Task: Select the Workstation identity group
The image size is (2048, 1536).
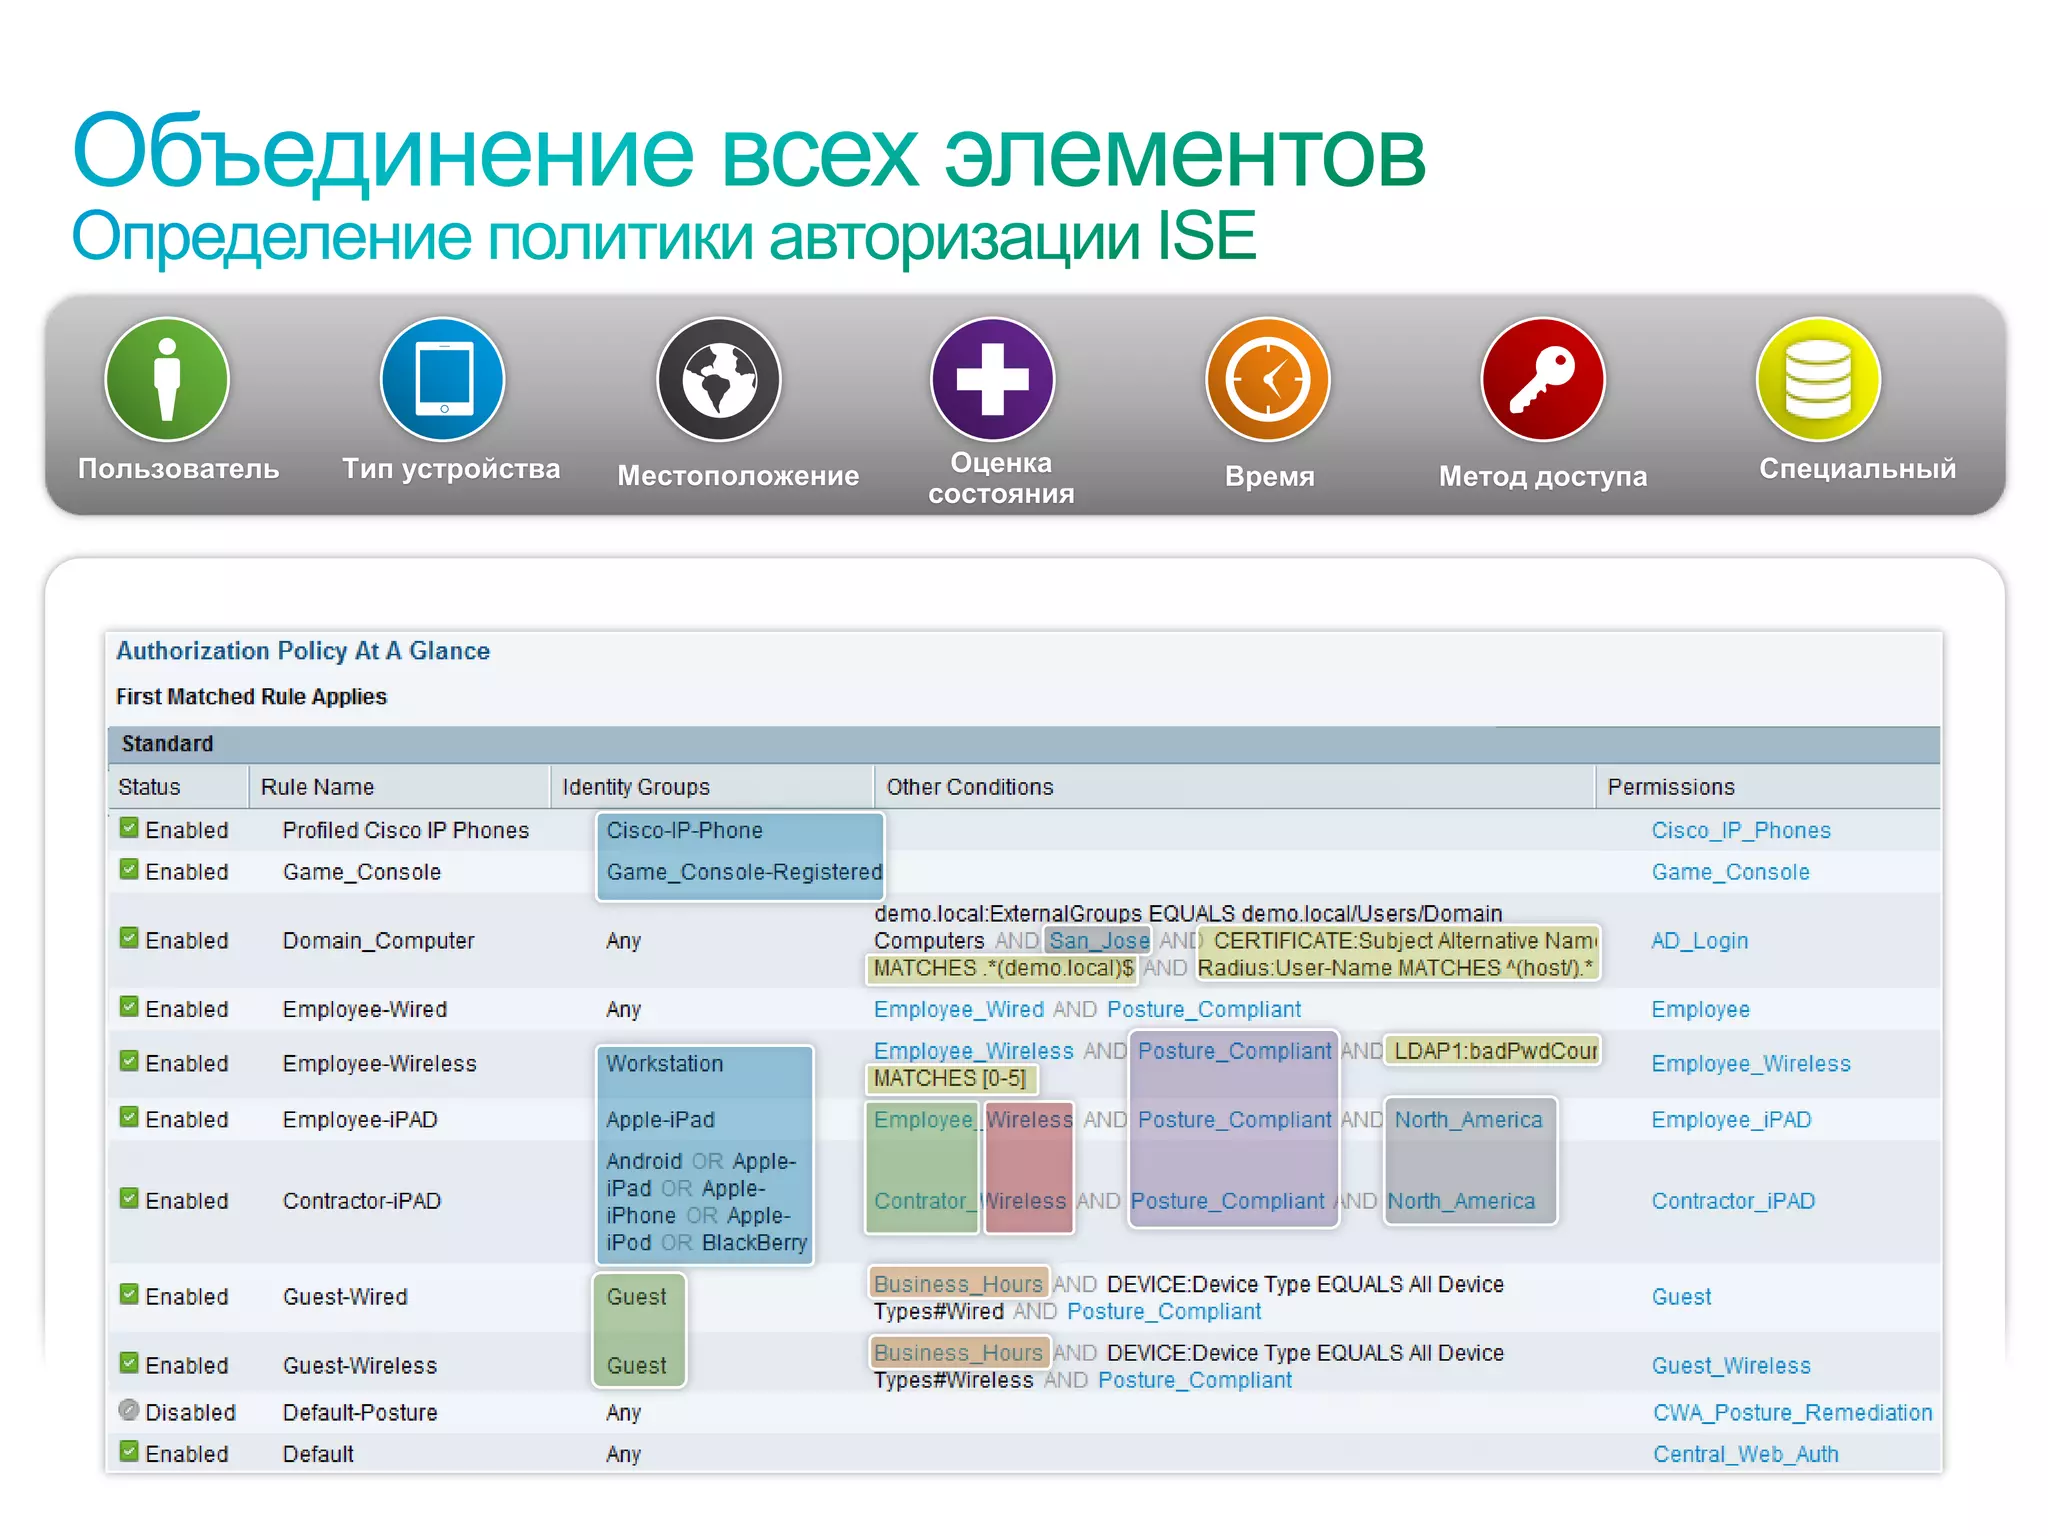Action: pos(664,1064)
